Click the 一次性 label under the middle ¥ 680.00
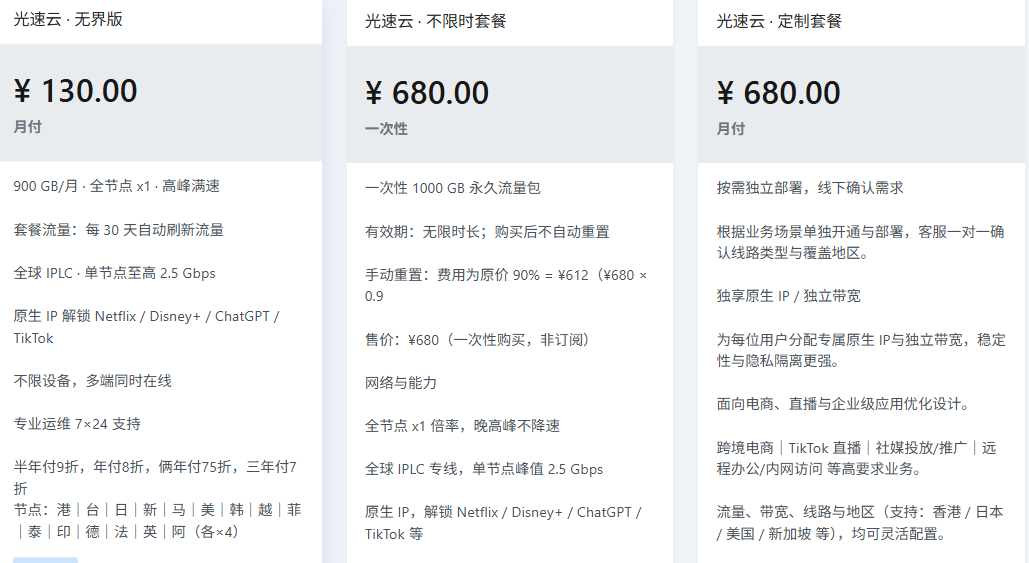Image resolution: width=1029 pixels, height=563 pixels. [x=386, y=129]
